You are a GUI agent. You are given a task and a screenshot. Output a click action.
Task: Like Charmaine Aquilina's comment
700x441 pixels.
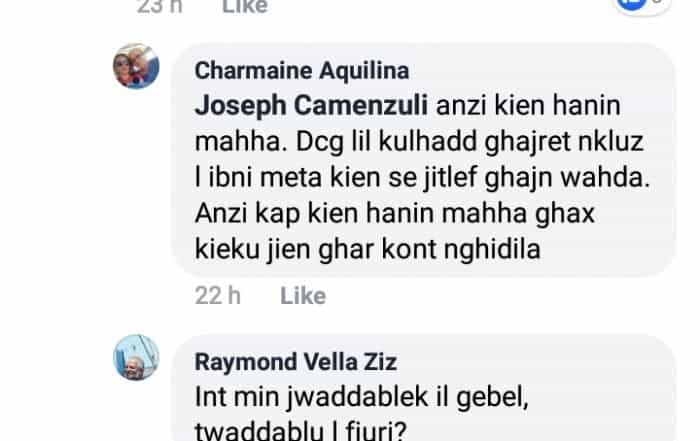303,295
